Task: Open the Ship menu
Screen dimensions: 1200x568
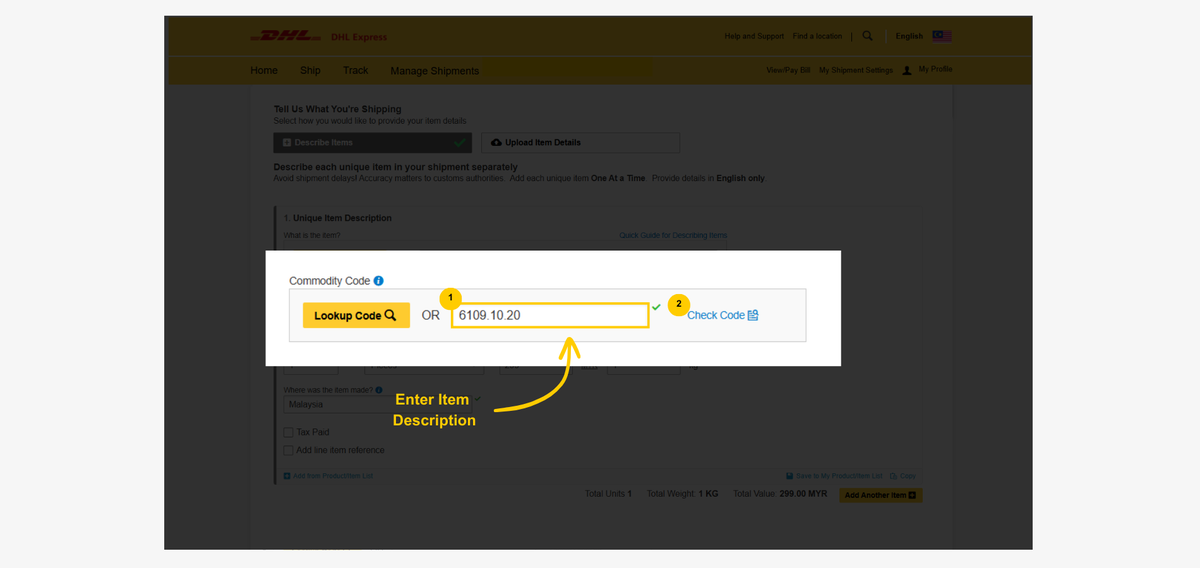Action: click(x=310, y=70)
